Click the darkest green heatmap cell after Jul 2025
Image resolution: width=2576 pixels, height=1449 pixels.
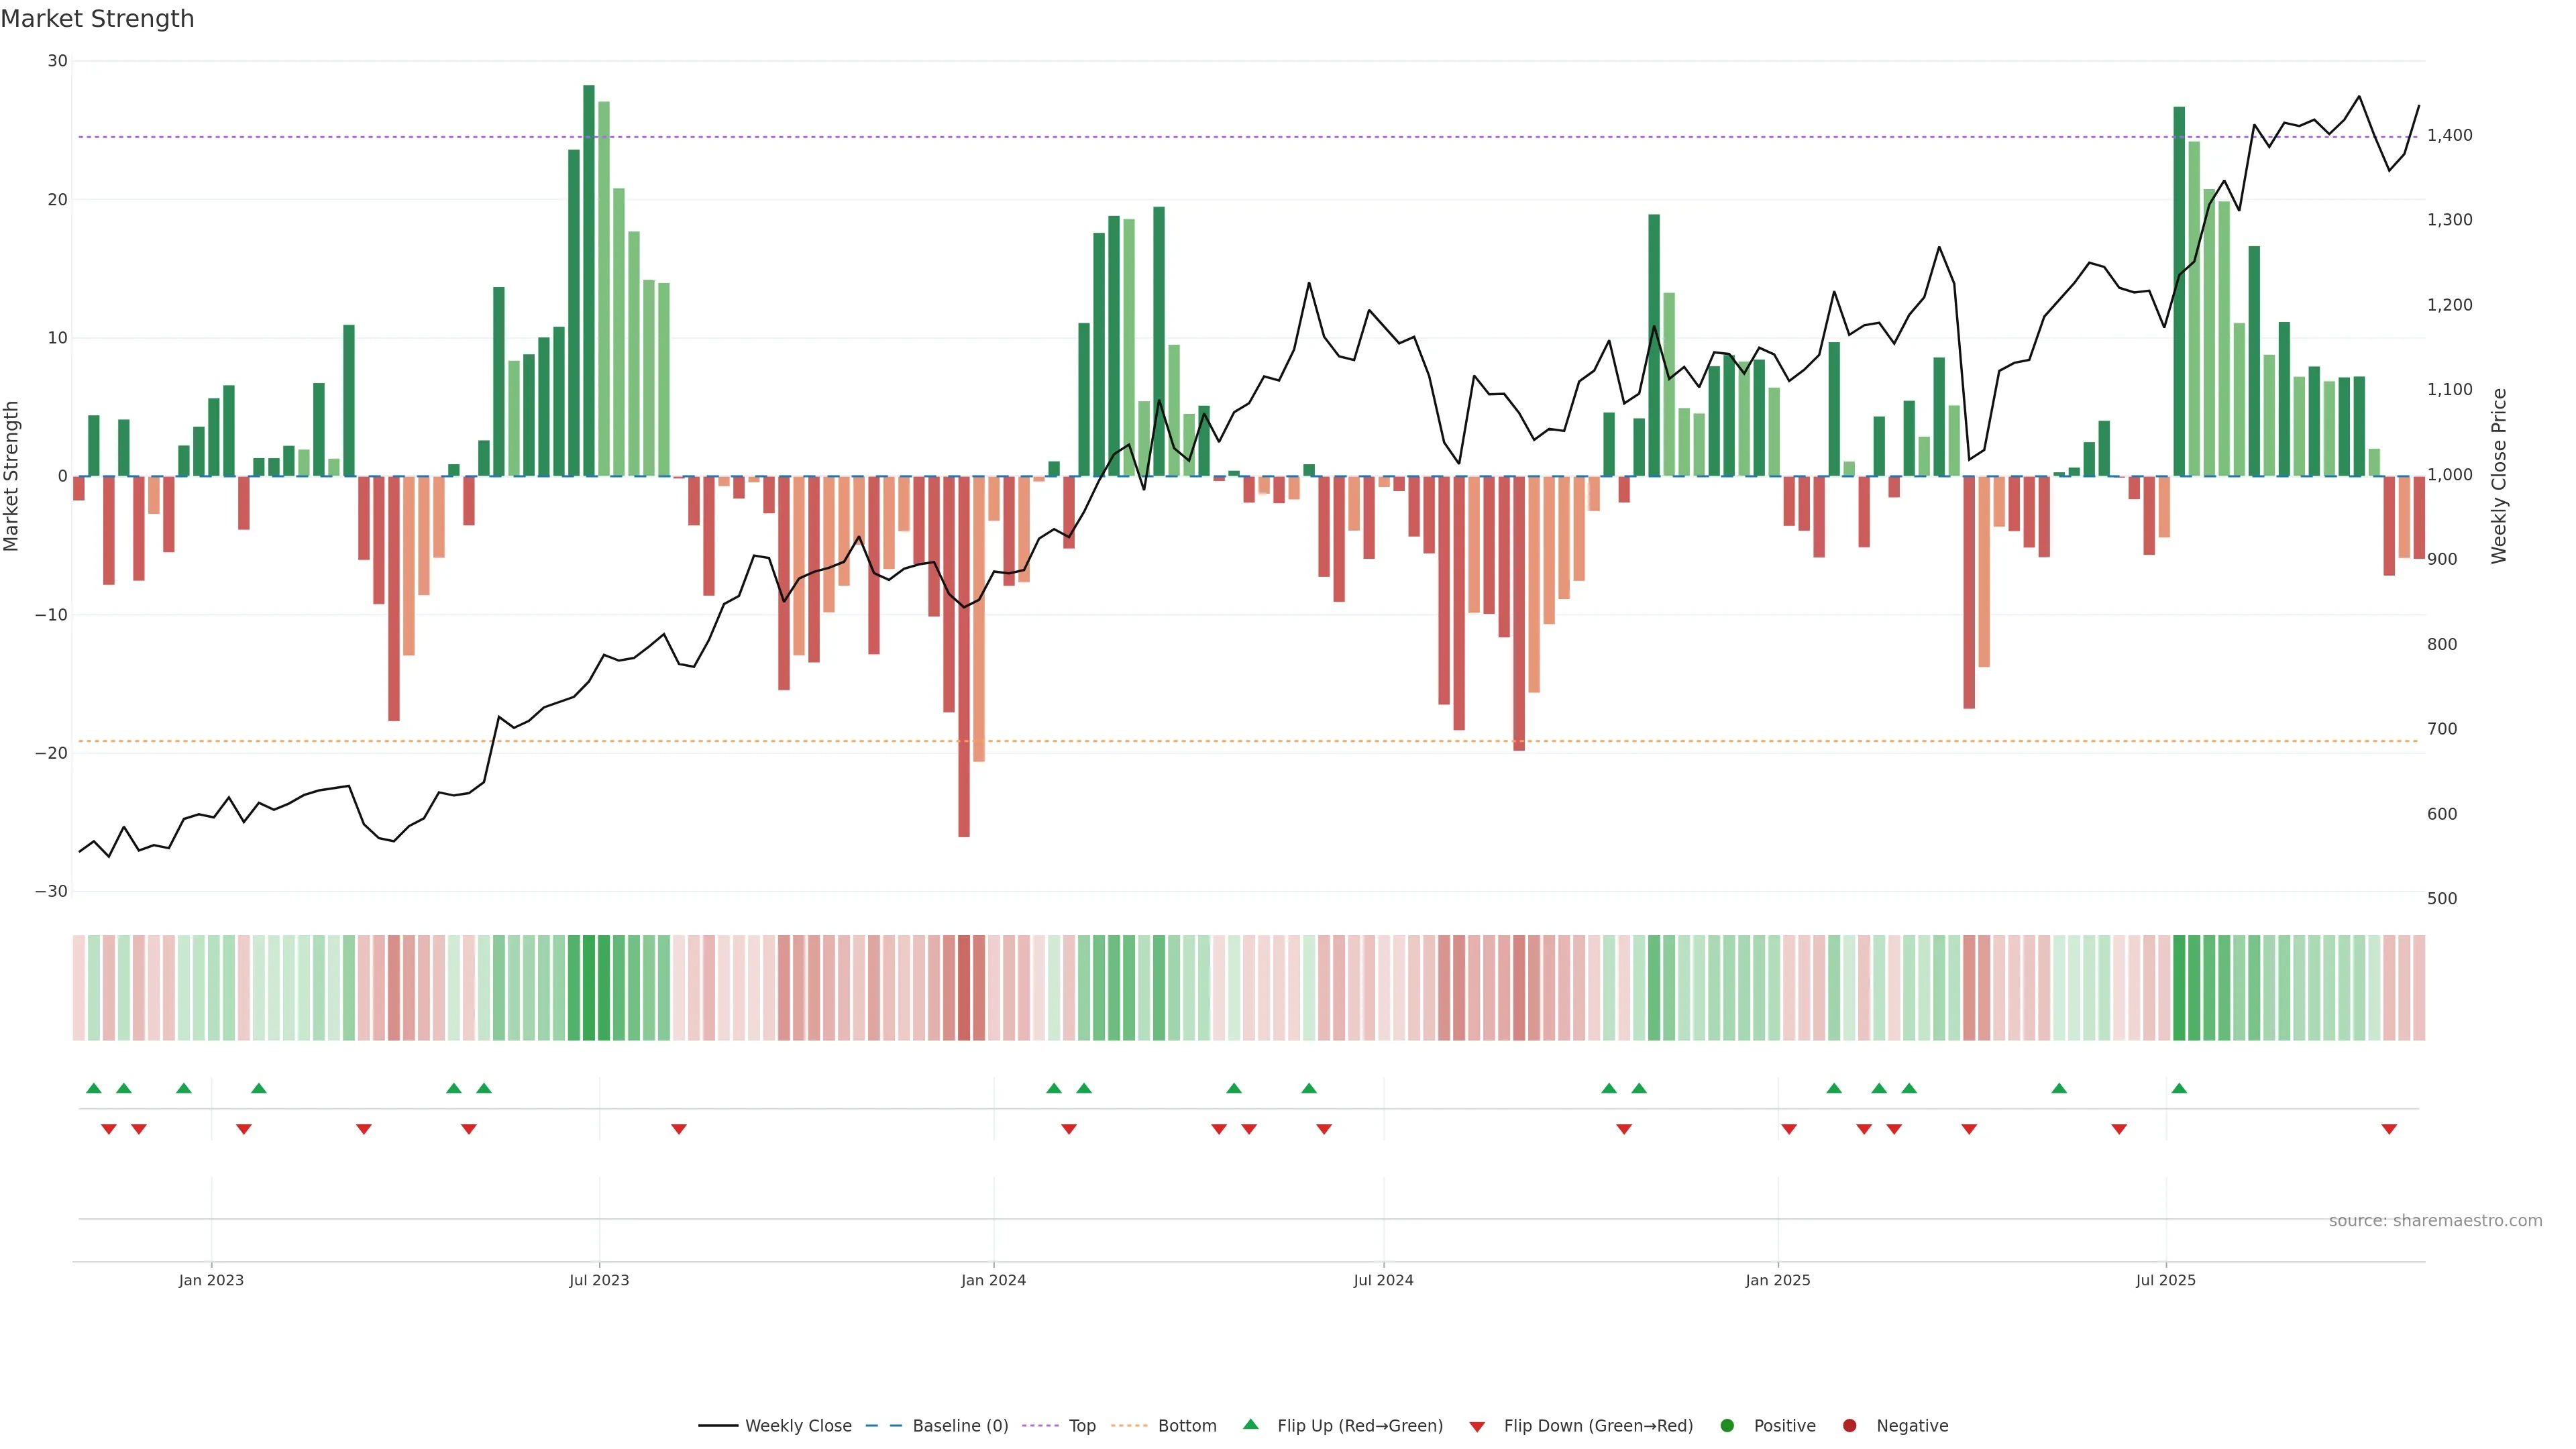(2179, 988)
